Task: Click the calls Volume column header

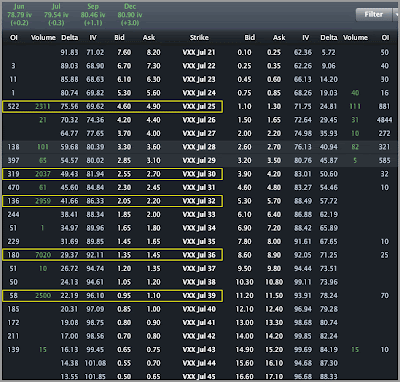Action: tap(43, 38)
